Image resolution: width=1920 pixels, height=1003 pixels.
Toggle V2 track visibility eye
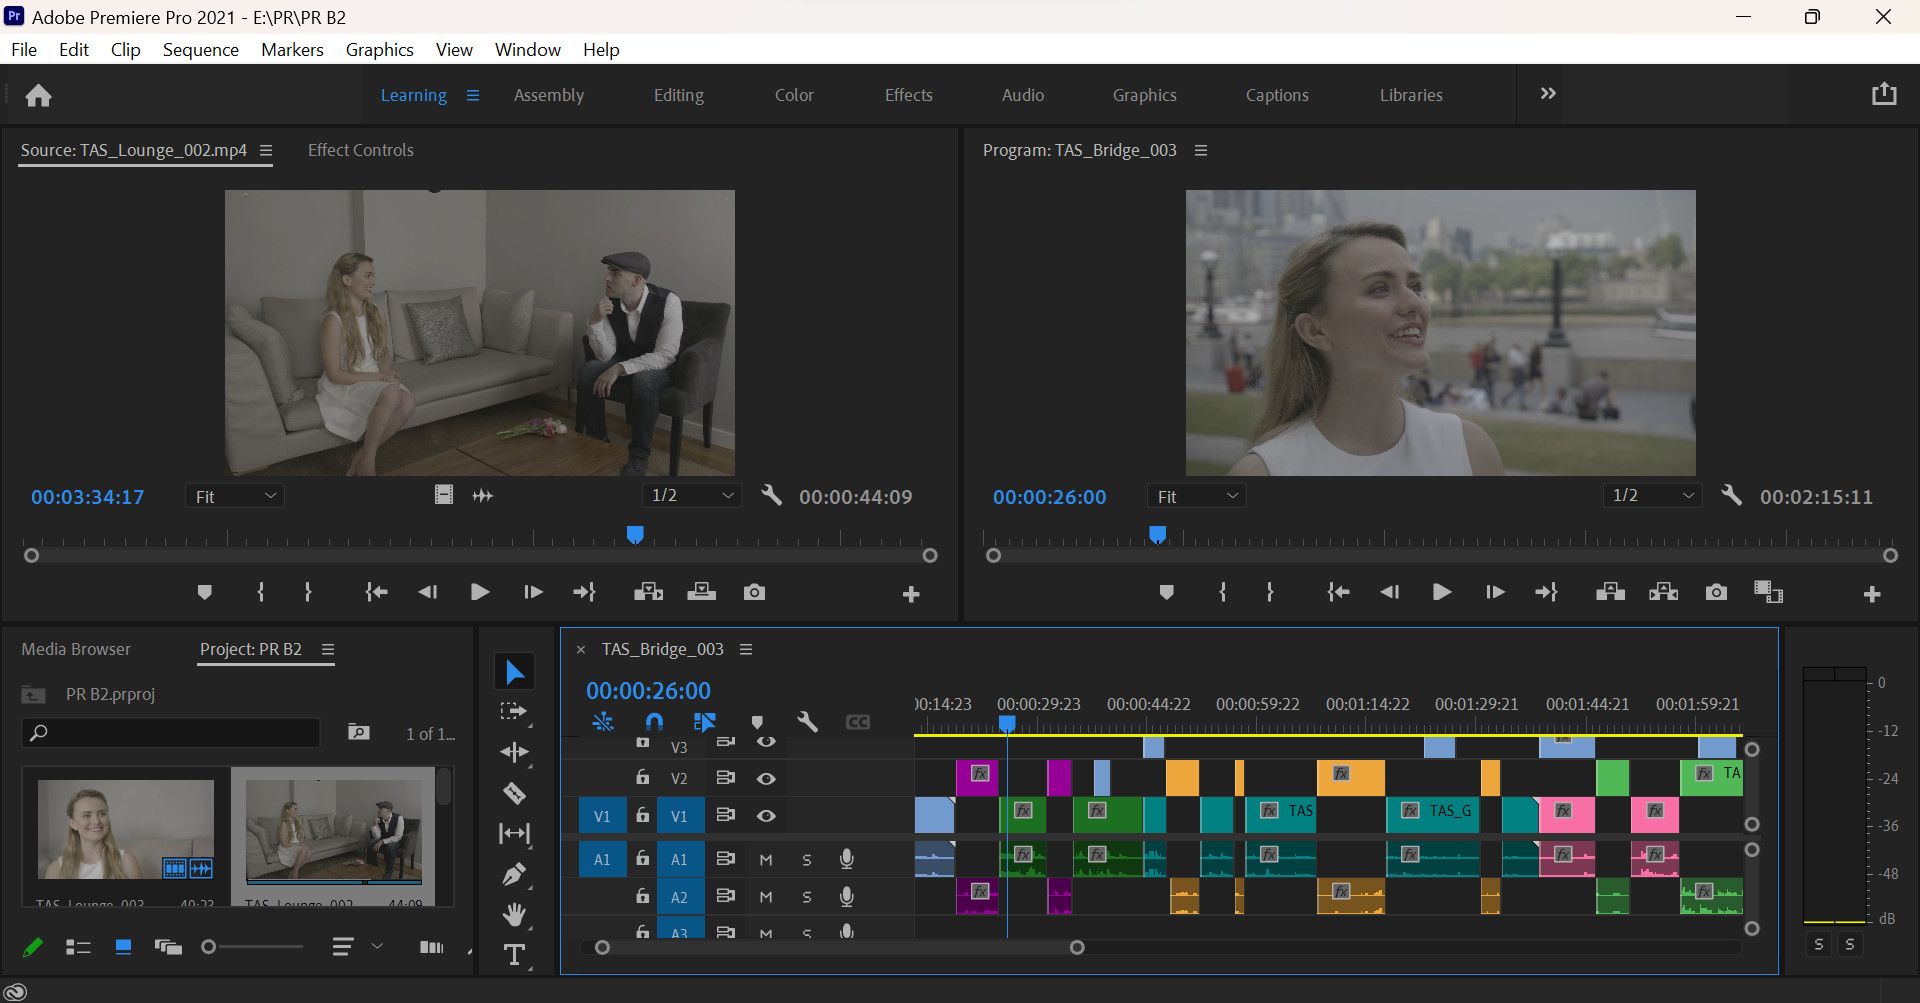click(766, 778)
